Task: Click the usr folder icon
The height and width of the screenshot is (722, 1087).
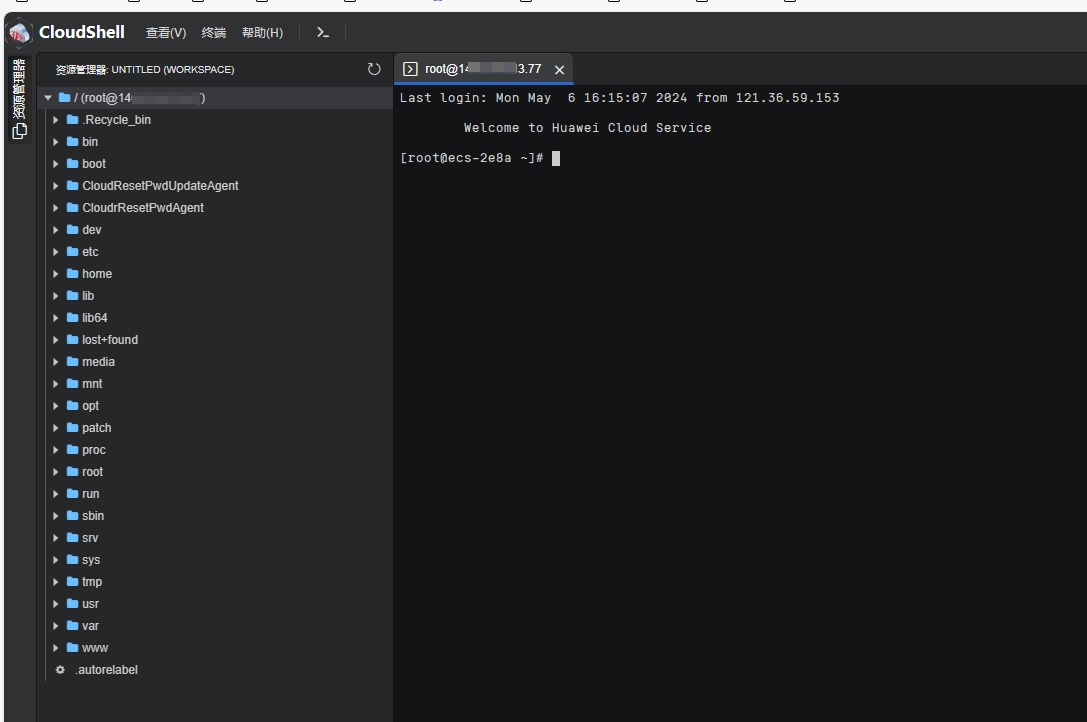Action: pos(72,603)
